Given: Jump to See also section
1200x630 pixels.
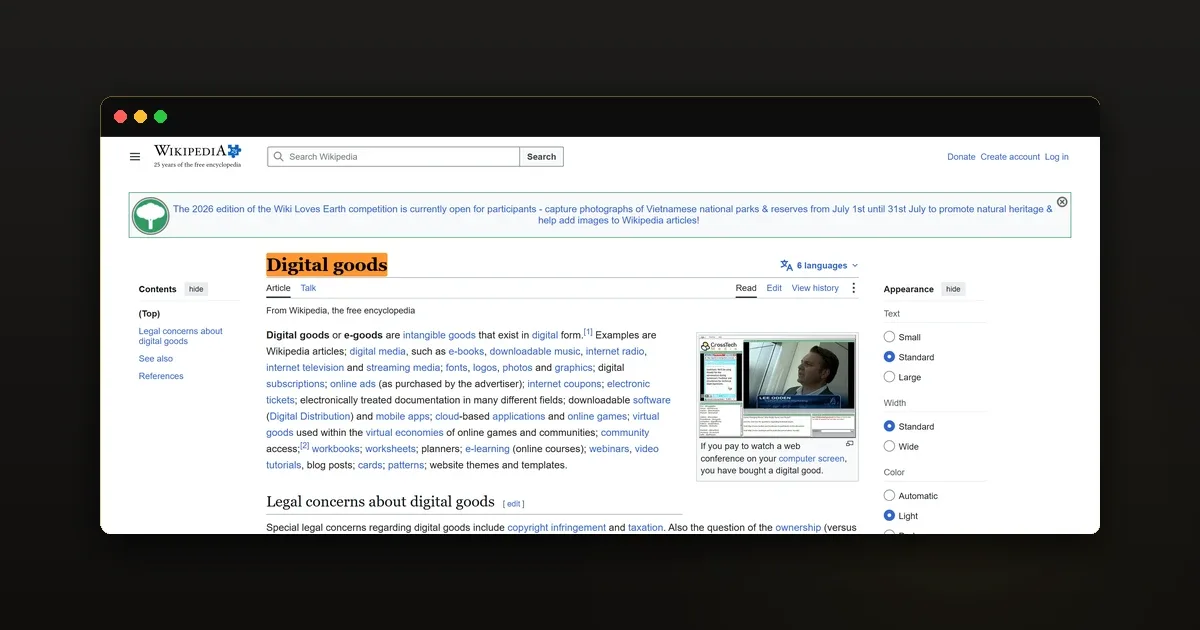Looking at the screenshot, I should [x=156, y=359].
